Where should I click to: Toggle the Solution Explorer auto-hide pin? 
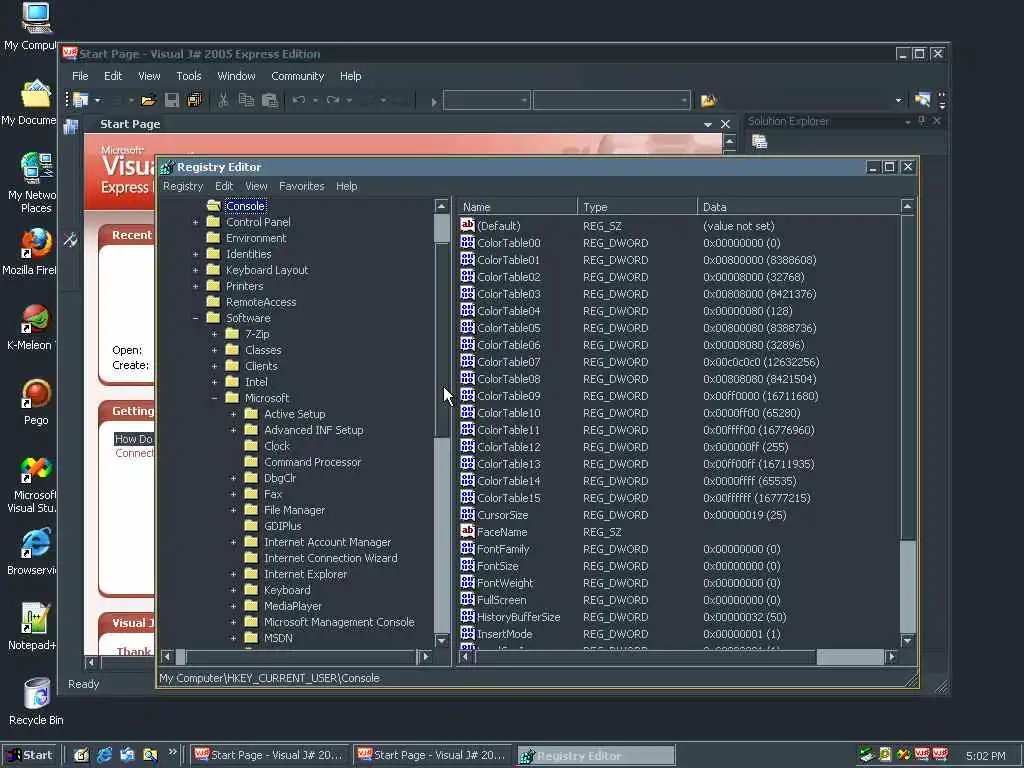click(x=921, y=121)
